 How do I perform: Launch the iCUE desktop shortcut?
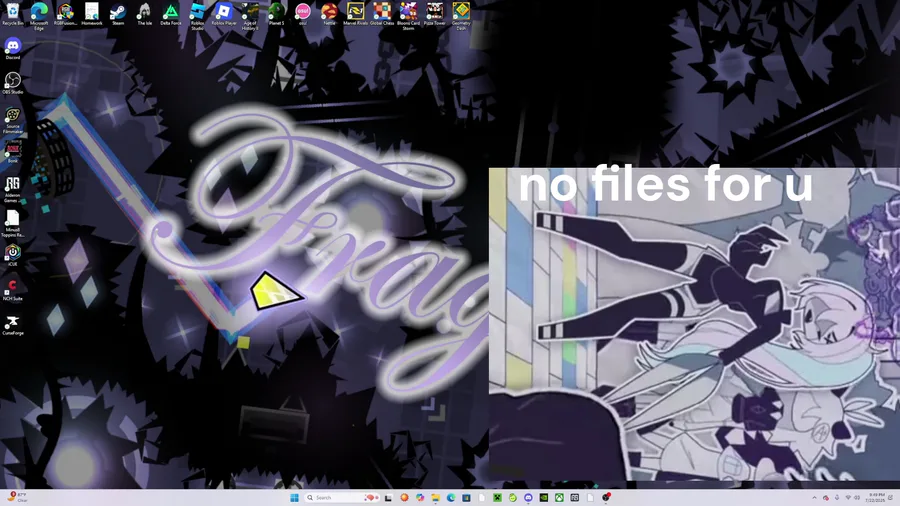tap(13, 255)
